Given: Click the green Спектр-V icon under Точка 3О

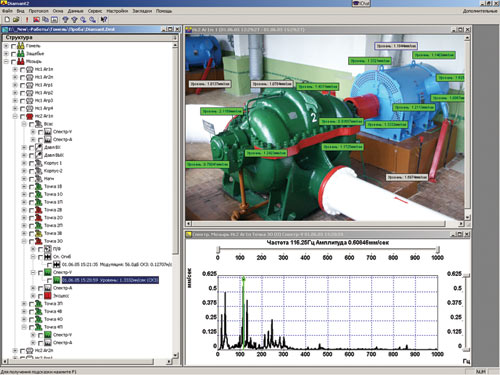Looking at the screenshot, I should tap(48, 272).
